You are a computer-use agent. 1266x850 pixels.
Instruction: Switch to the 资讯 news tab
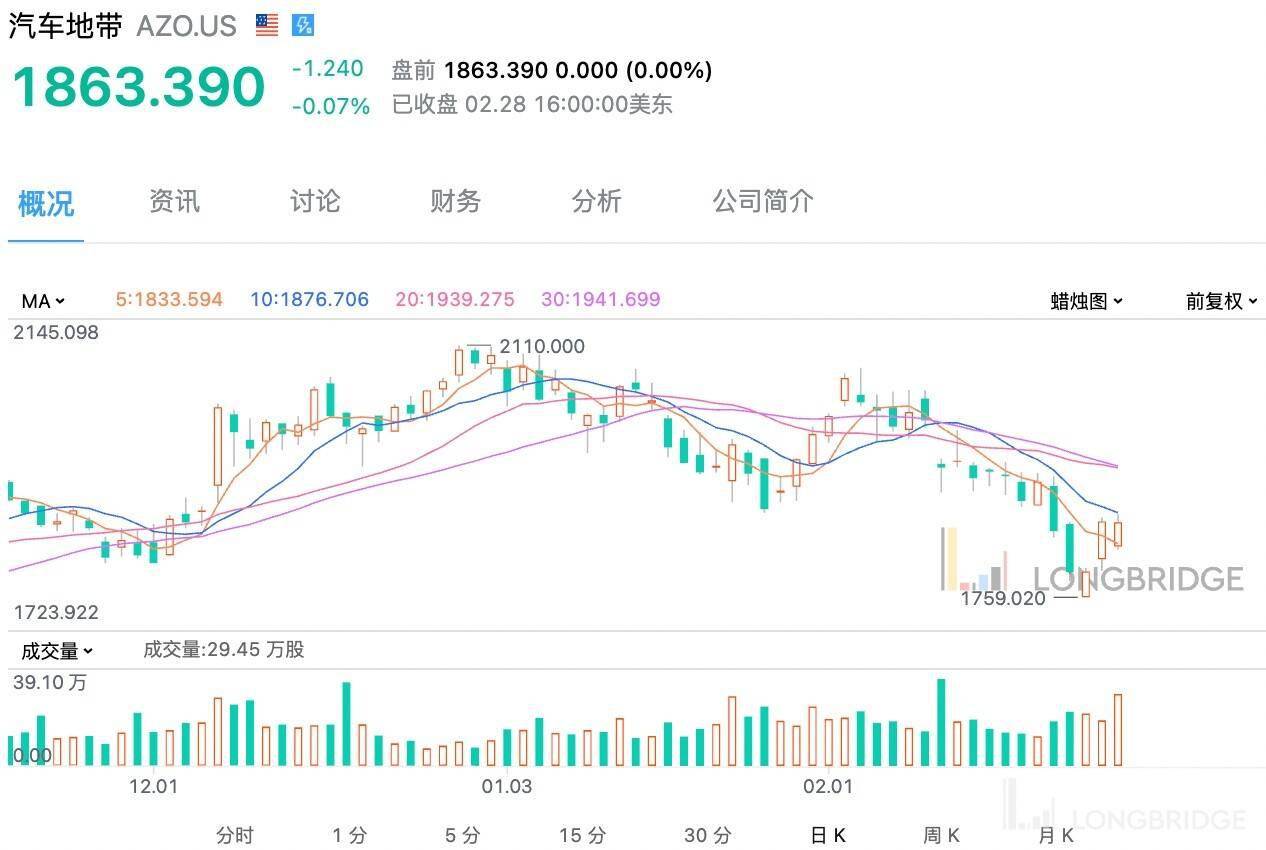(x=174, y=202)
